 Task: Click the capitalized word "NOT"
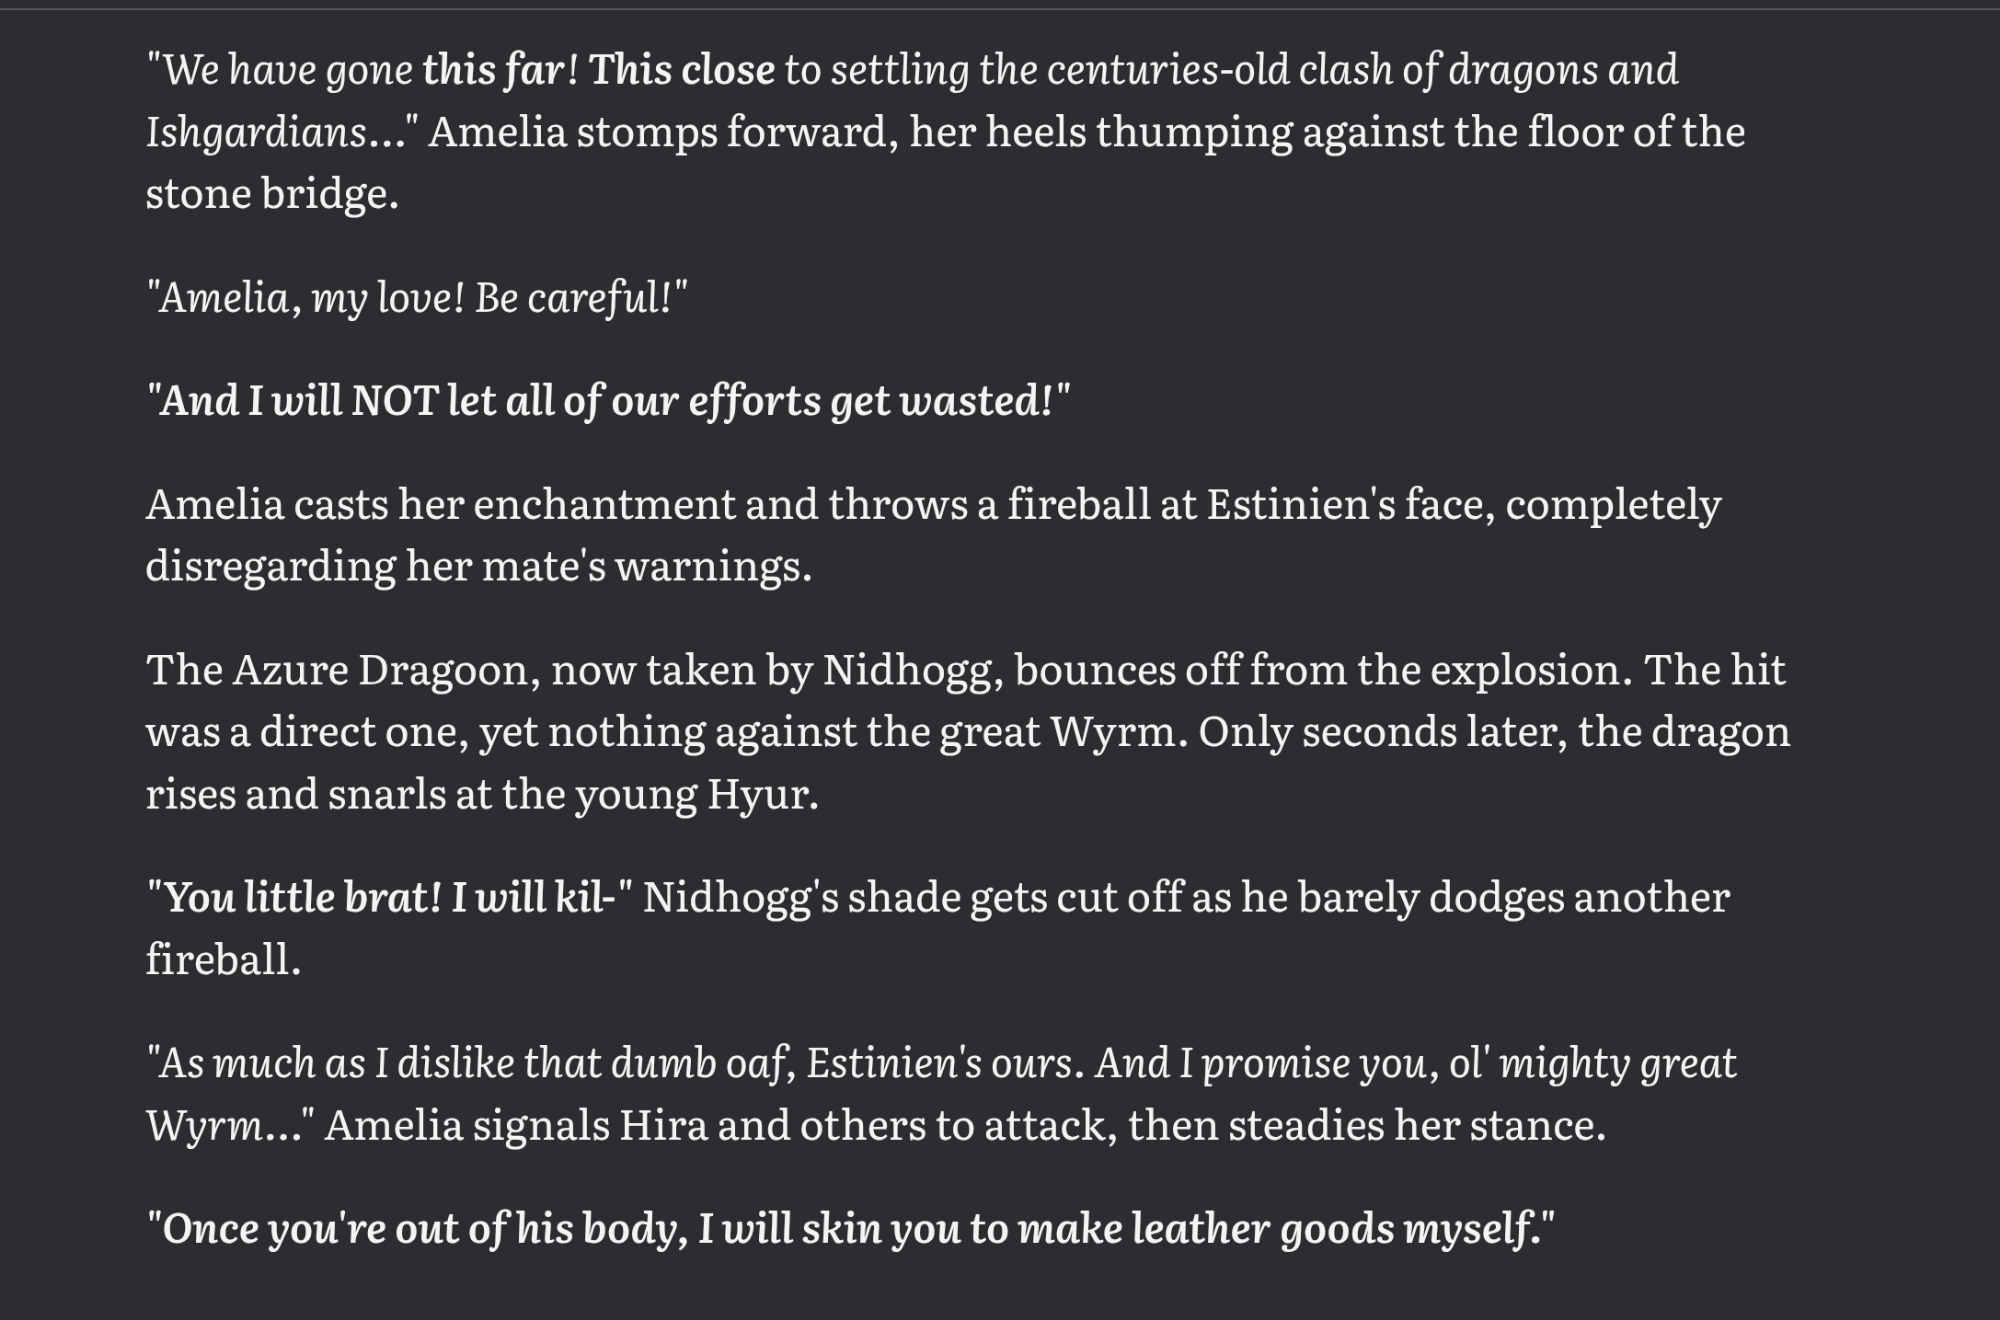pyautogui.click(x=394, y=401)
